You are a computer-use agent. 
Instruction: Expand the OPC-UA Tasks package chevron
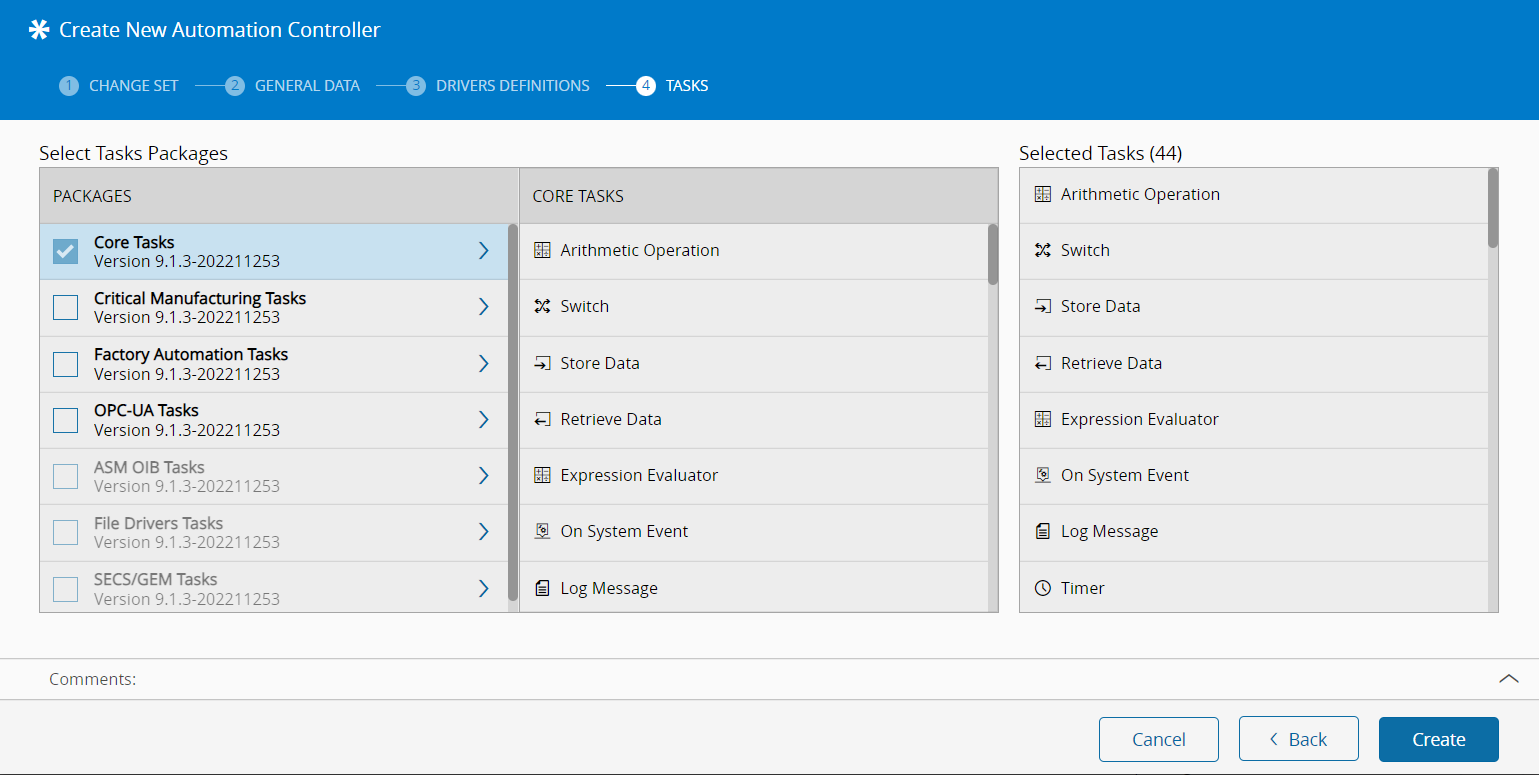point(483,419)
